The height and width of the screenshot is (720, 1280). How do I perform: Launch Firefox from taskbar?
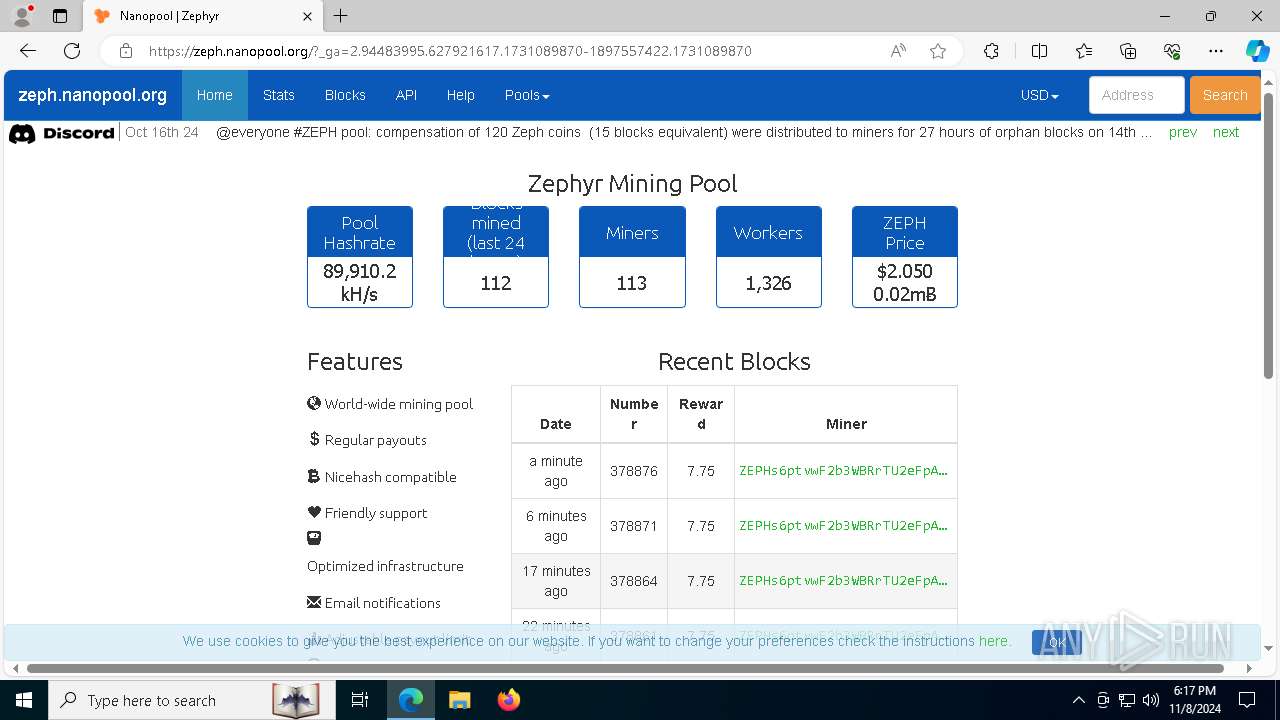click(x=508, y=700)
